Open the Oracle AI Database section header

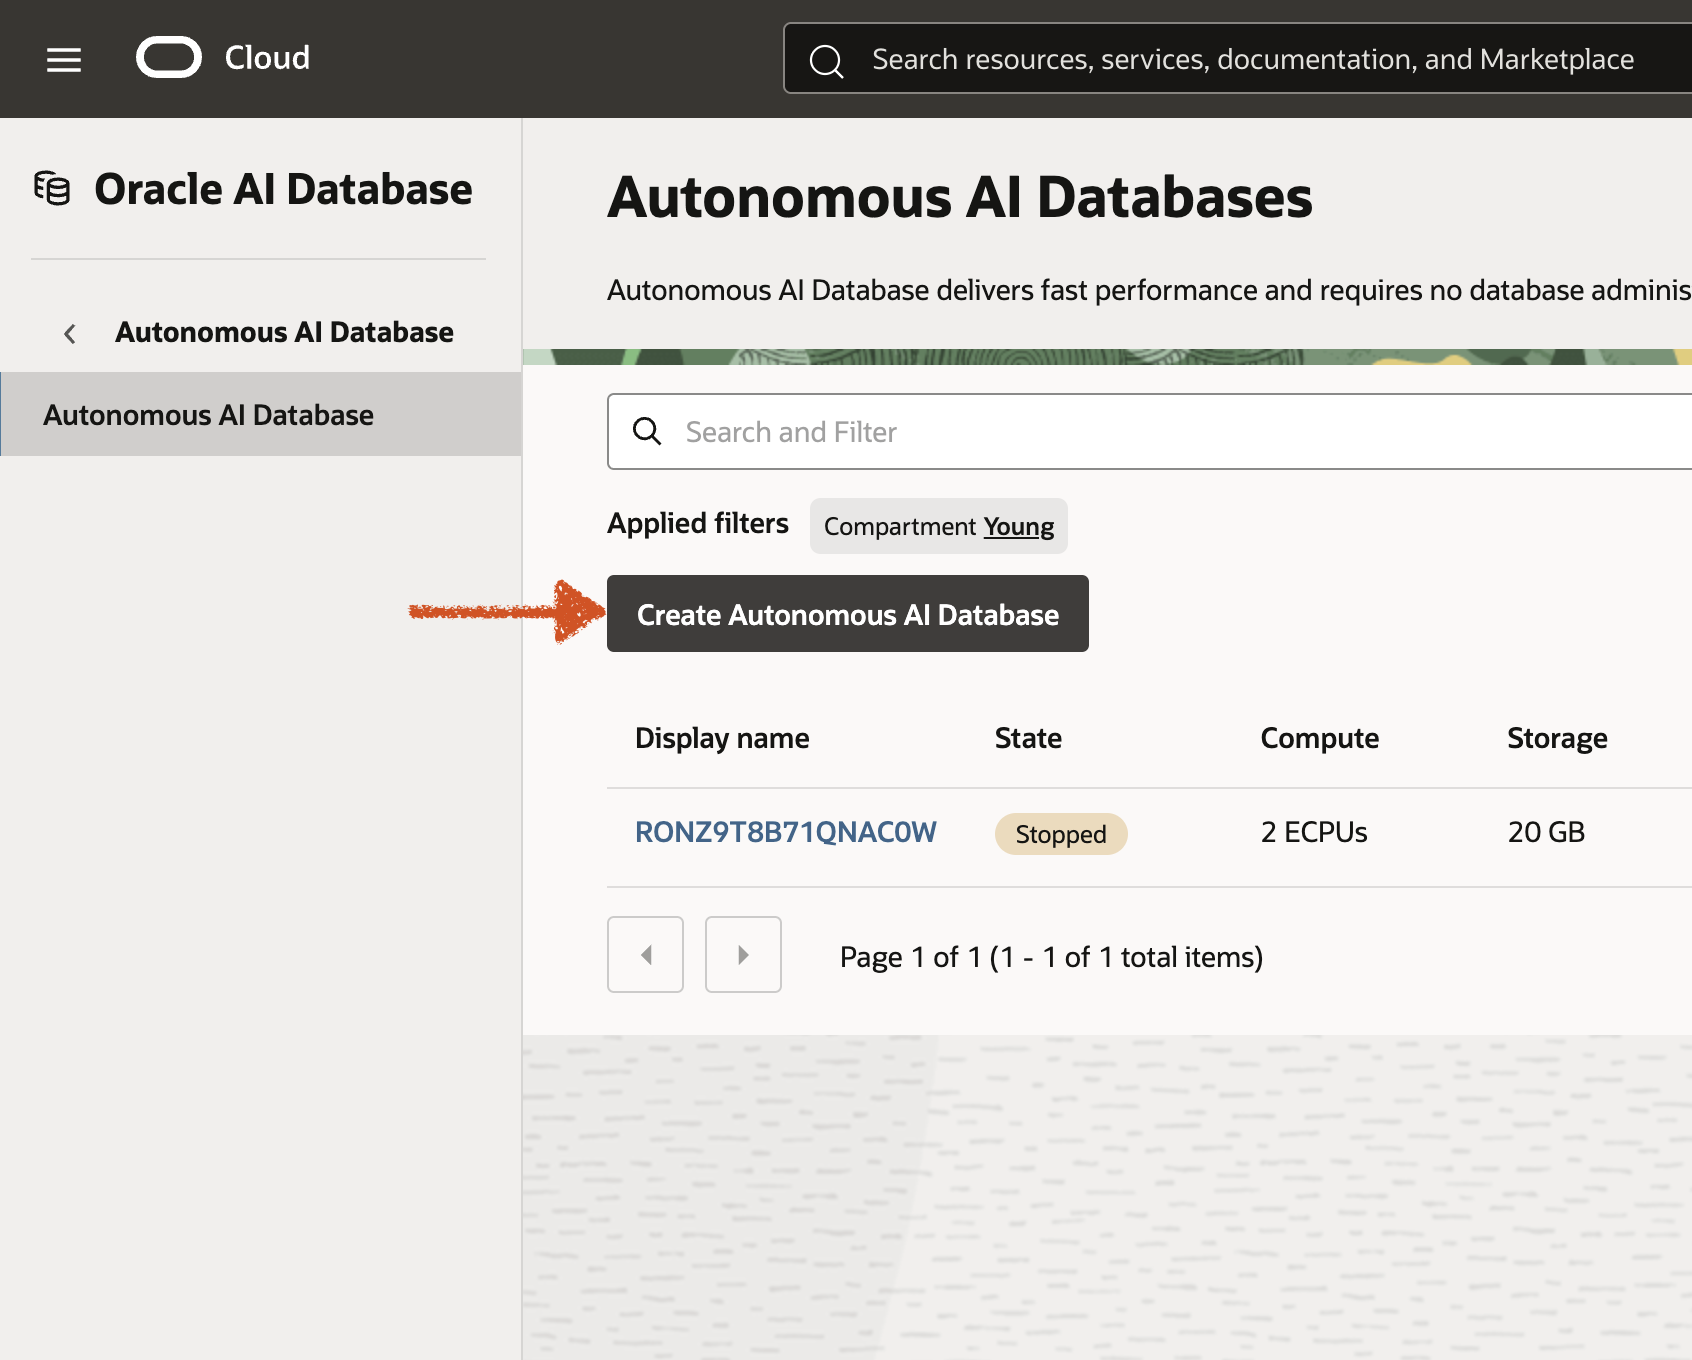[283, 188]
